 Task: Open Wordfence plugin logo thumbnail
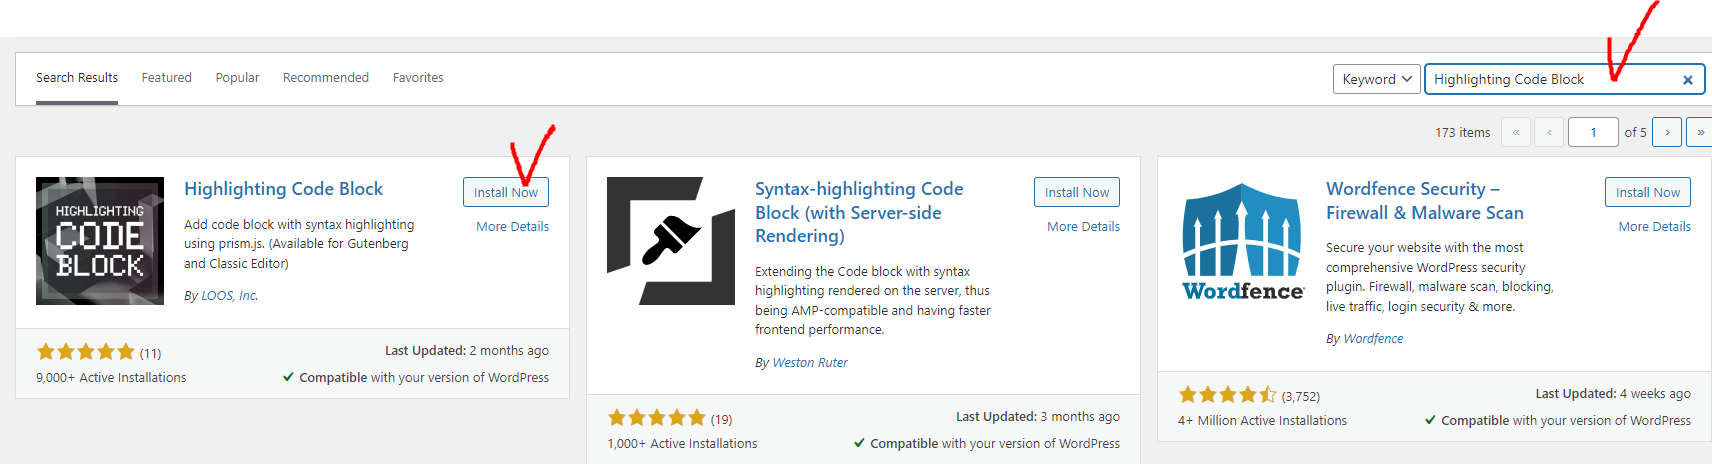(1242, 241)
